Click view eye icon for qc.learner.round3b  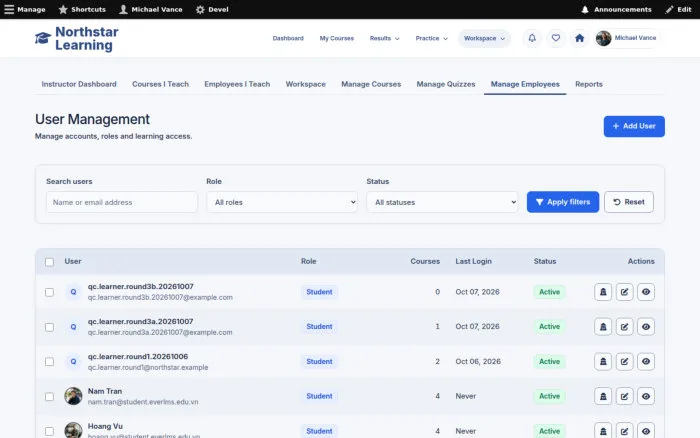[x=646, y=292]
